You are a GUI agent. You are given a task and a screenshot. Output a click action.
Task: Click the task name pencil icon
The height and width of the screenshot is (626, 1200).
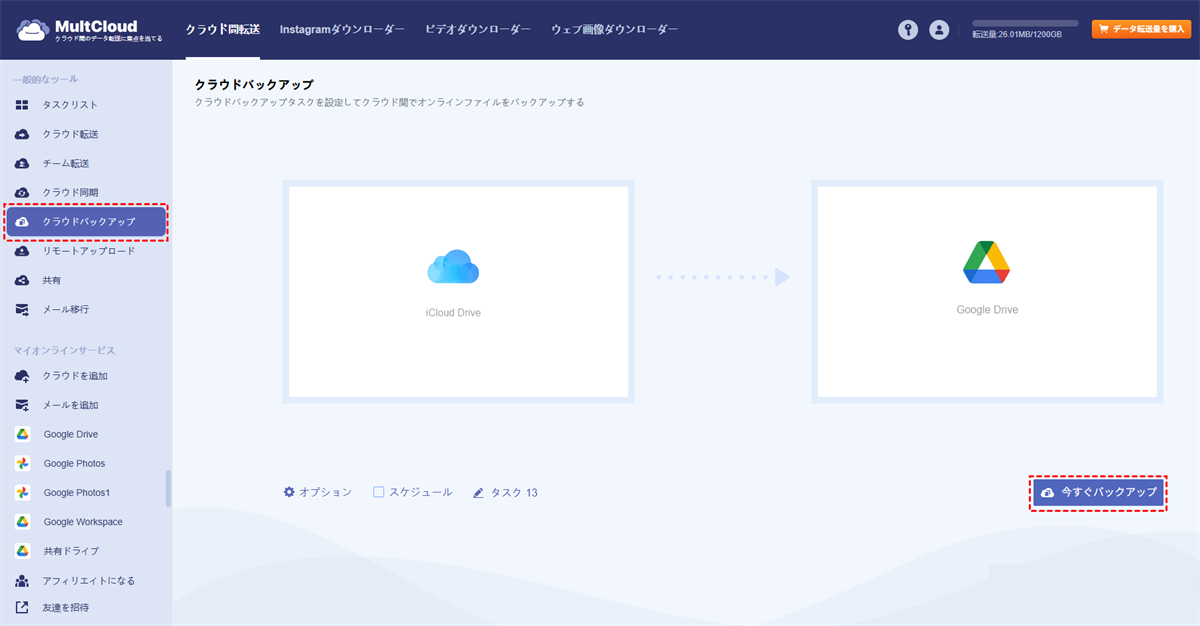478,493
